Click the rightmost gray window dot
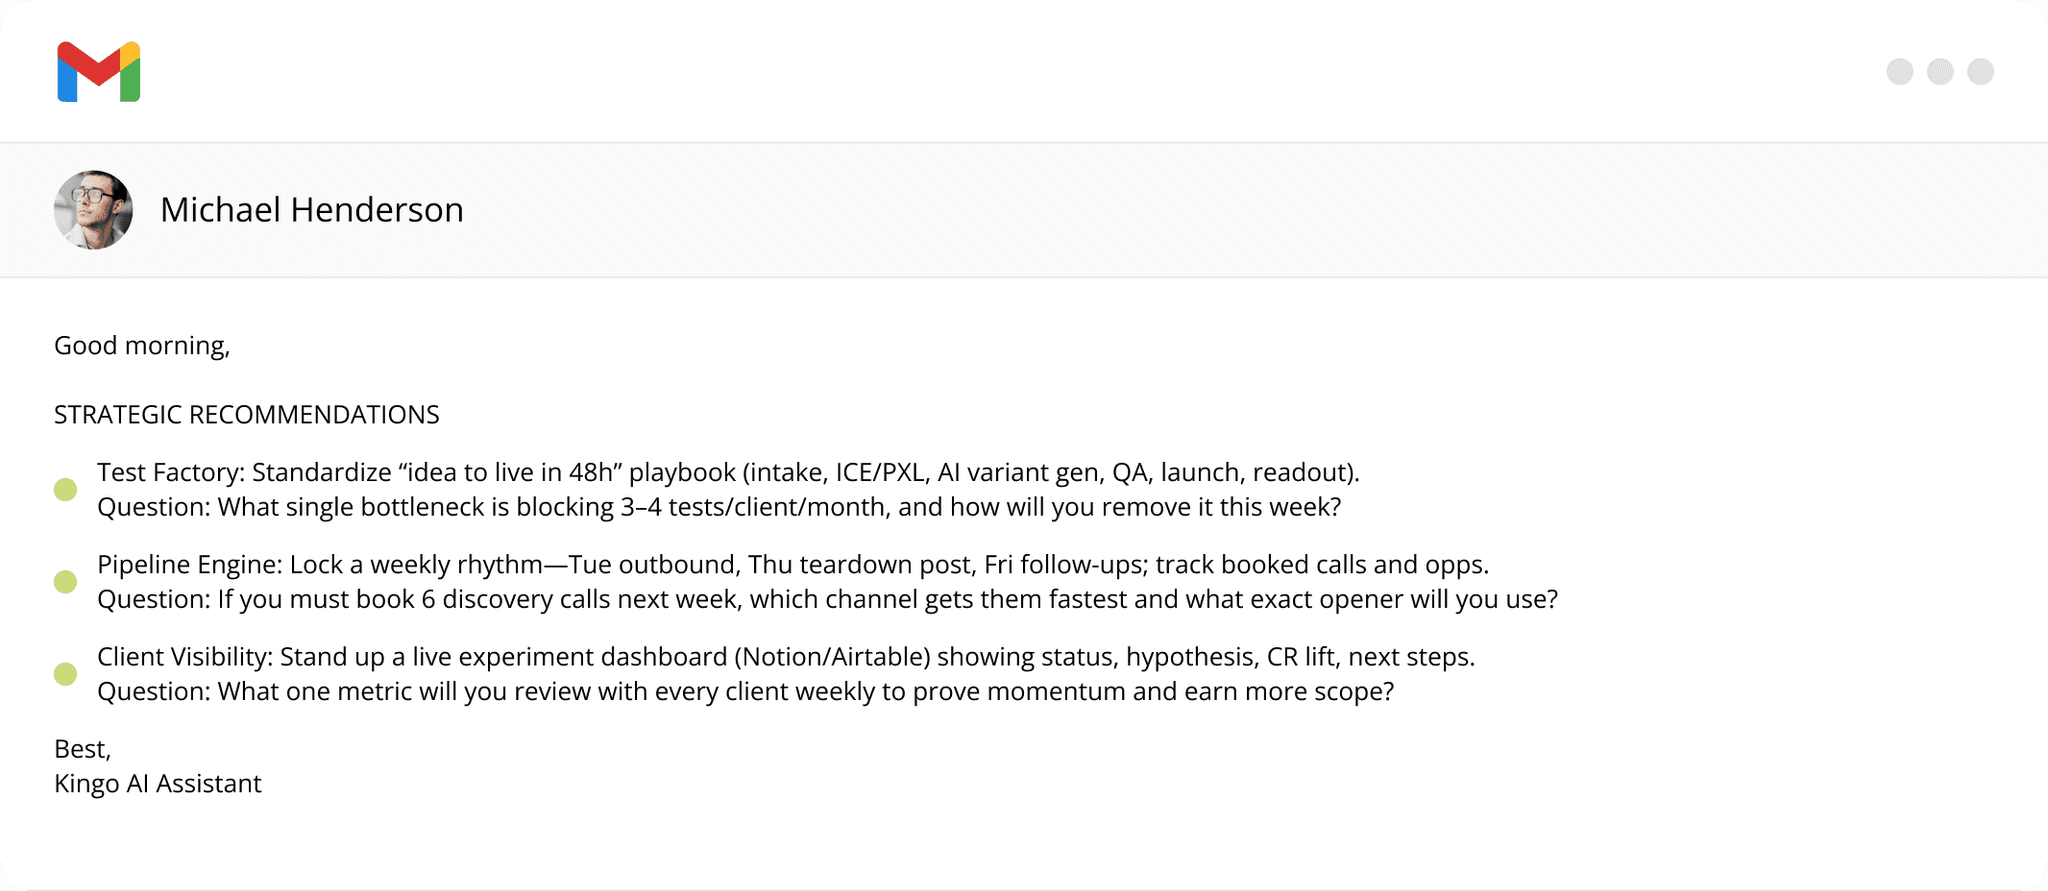The image size is (2048, 891). click(x=1980, y=72)
